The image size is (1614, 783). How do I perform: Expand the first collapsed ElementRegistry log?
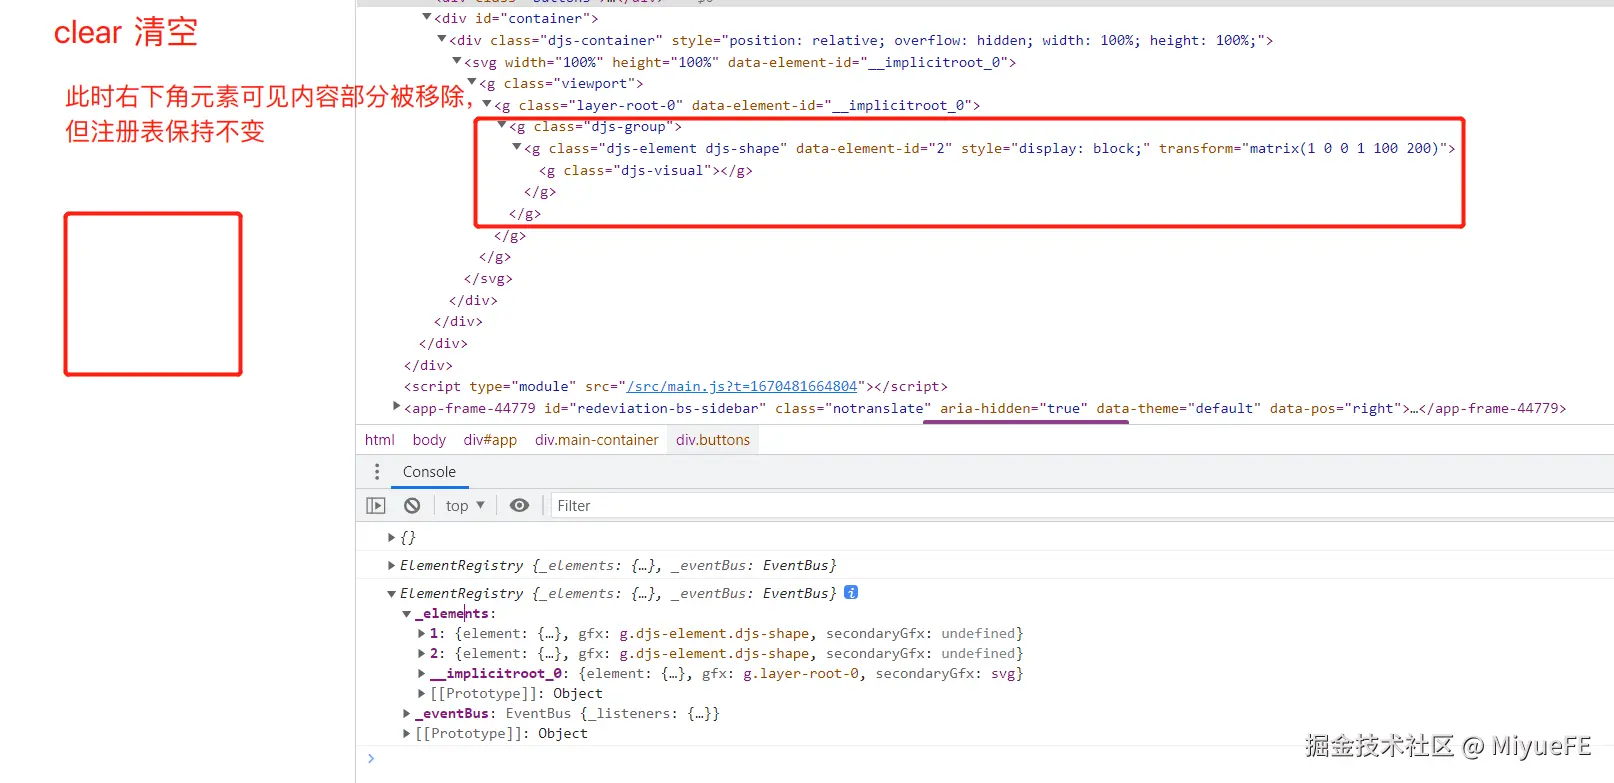pyautogui.click(x=391, y=565)
